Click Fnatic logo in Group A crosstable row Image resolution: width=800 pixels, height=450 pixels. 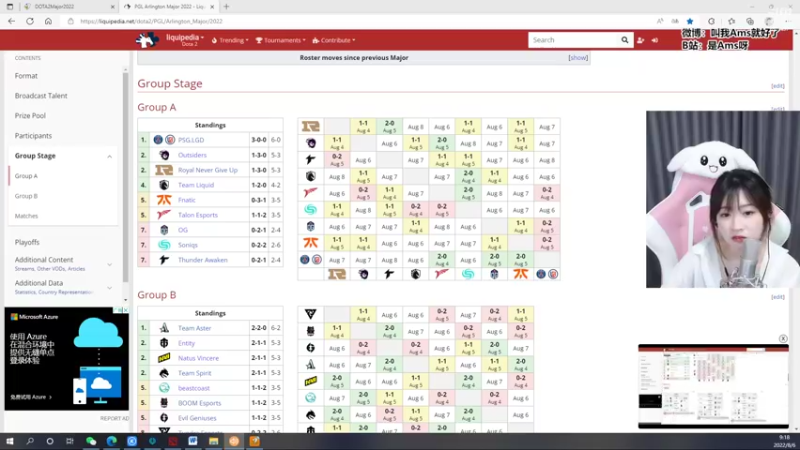click(x=310, y=242)
